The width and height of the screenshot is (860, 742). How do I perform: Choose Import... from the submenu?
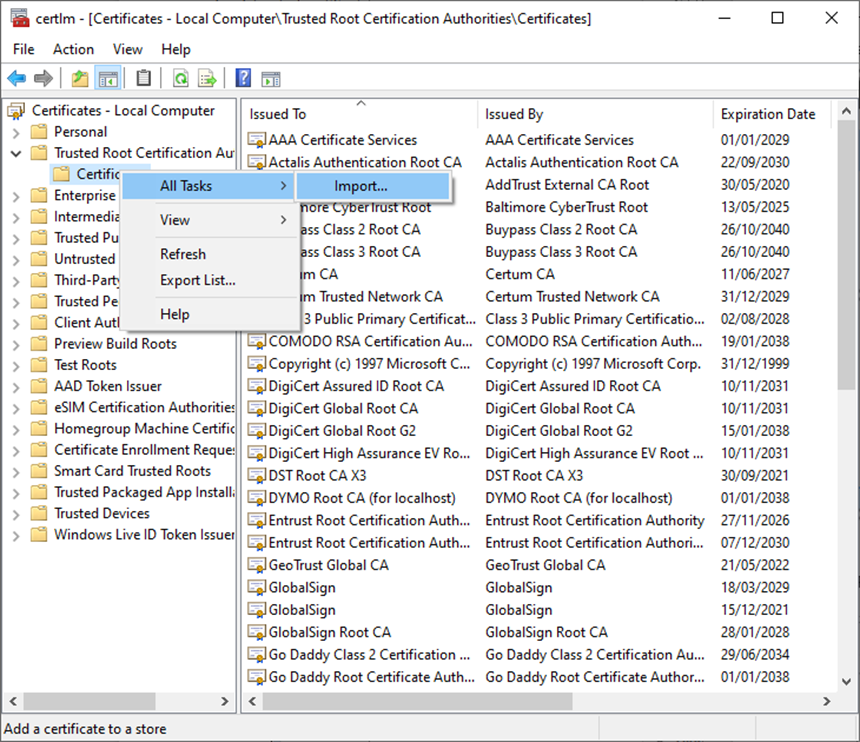pos(373,186)
